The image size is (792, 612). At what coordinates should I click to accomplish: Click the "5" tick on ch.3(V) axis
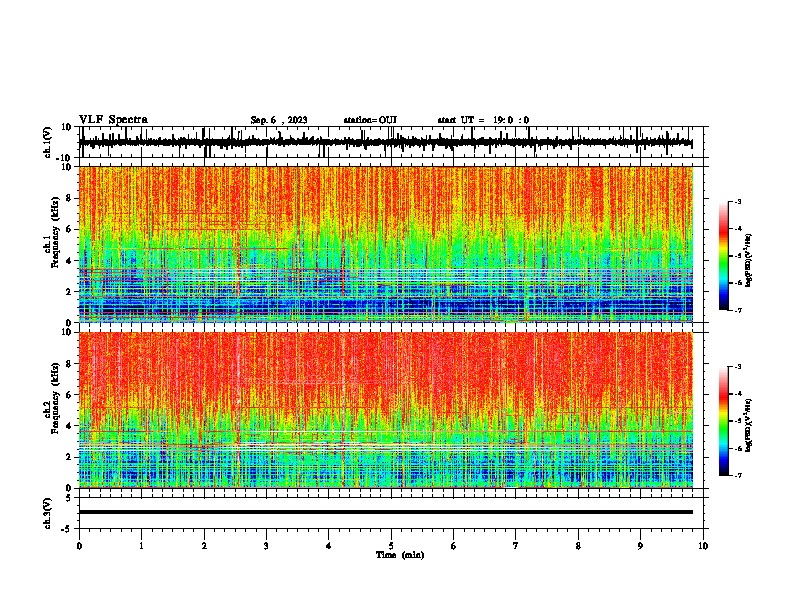click(69, 498)
